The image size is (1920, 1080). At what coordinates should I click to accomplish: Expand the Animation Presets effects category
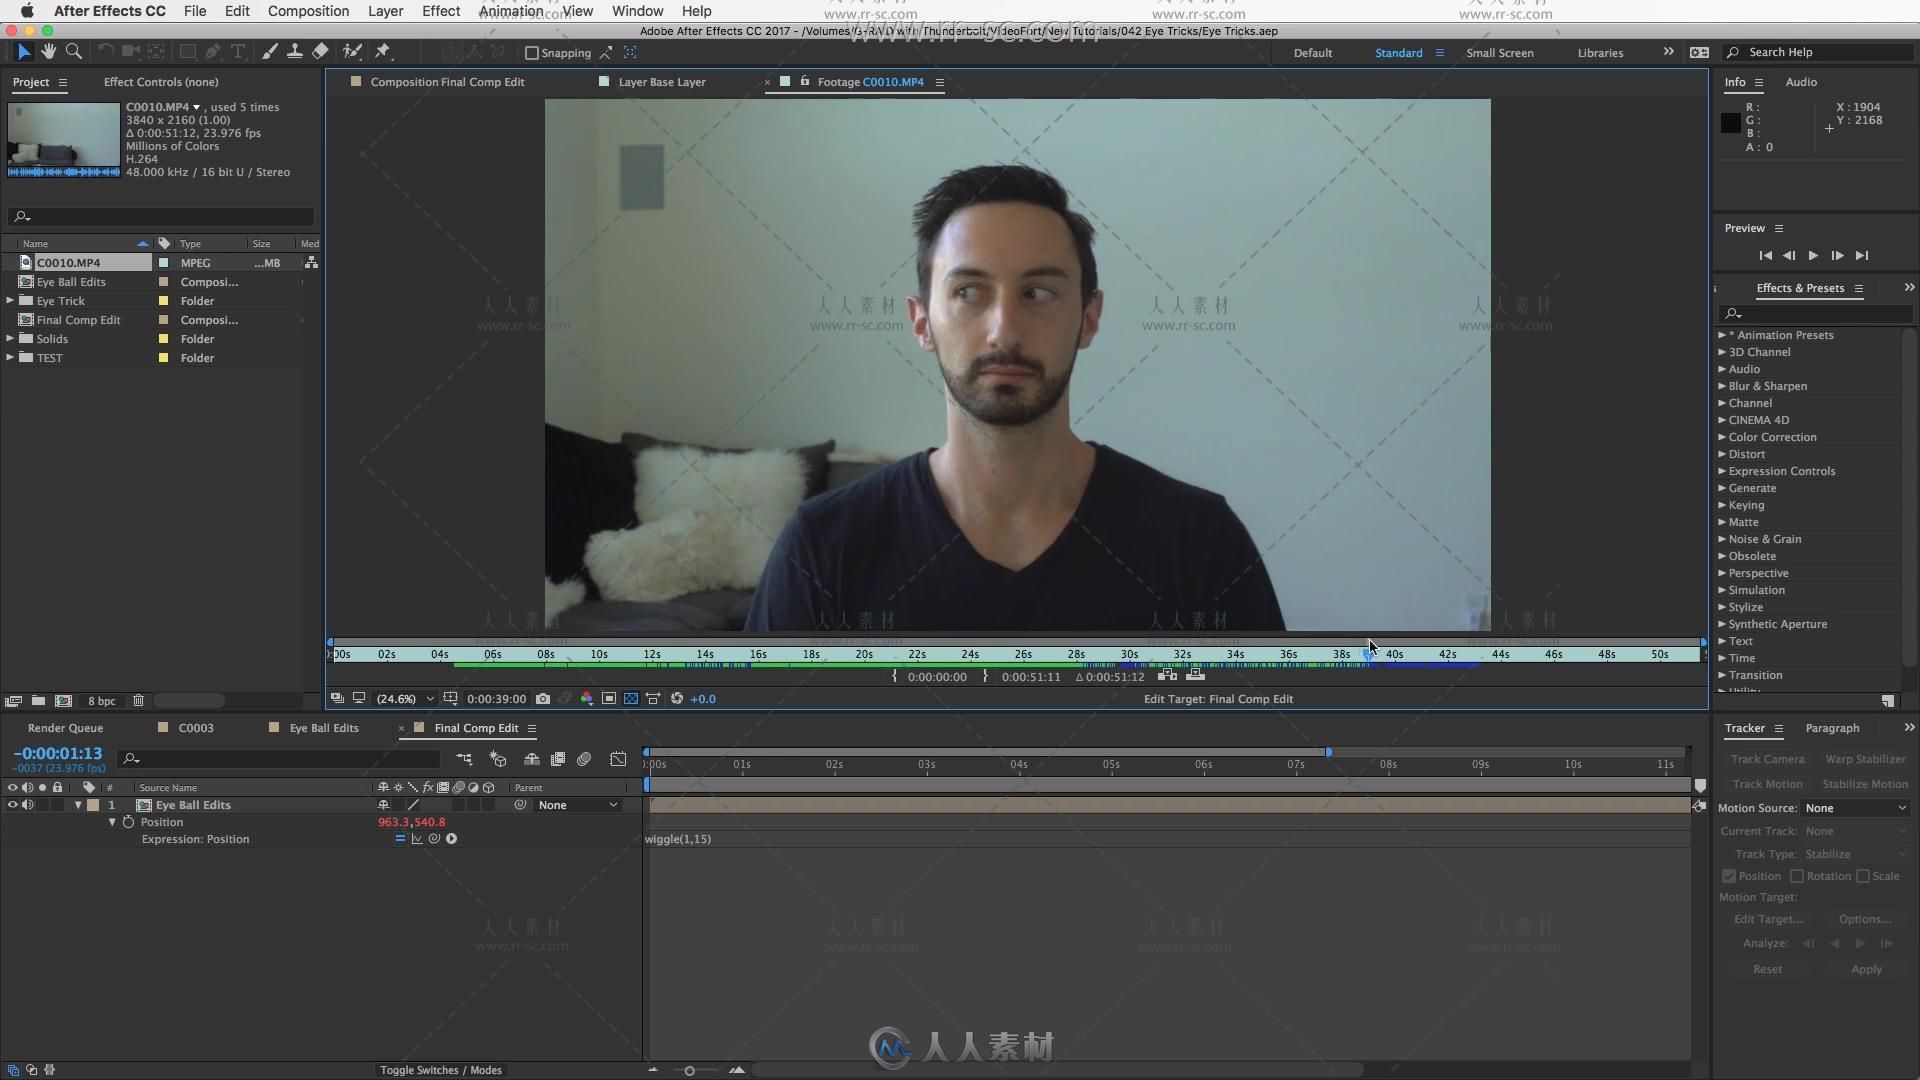pos(1722,335)
